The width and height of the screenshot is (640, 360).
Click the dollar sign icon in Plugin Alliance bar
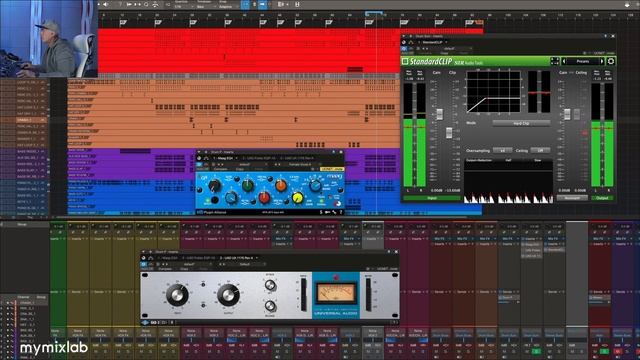321,212
